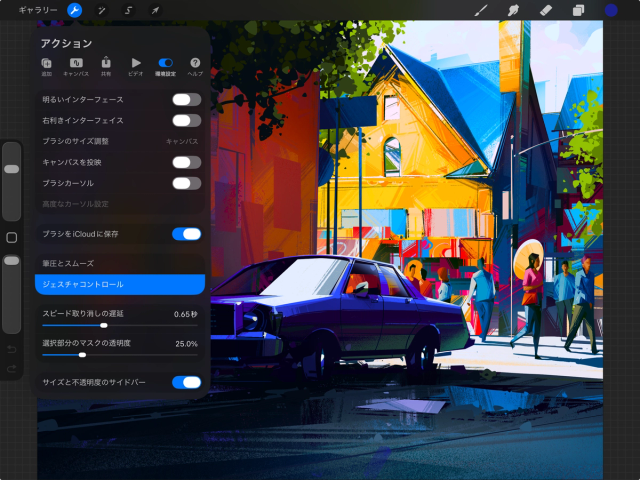Switch to the キャンバス tab
Viewport: 640px width, 480px height.
[x=76, y=67]
